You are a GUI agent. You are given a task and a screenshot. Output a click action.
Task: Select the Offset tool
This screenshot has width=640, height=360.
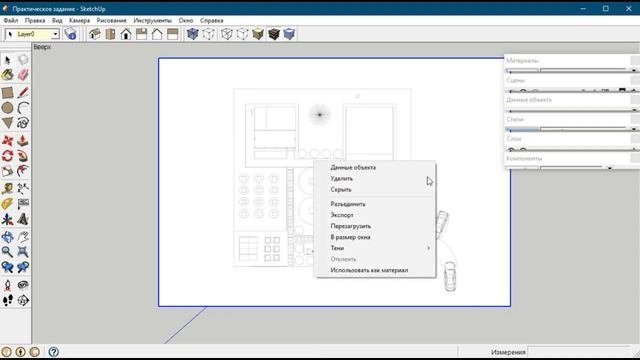[x=23, y=171]
